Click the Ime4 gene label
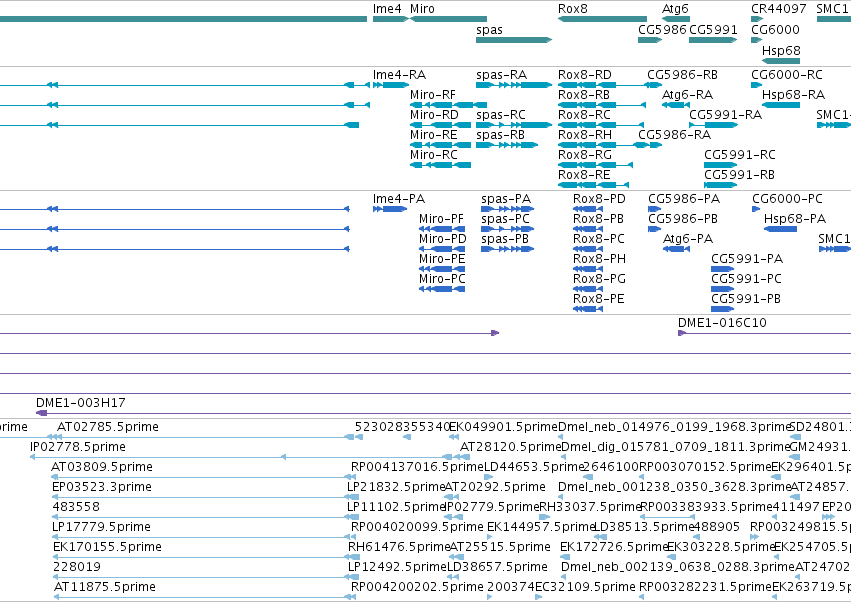This screenshot has width=851, height=602. click(x=387, y=9)
